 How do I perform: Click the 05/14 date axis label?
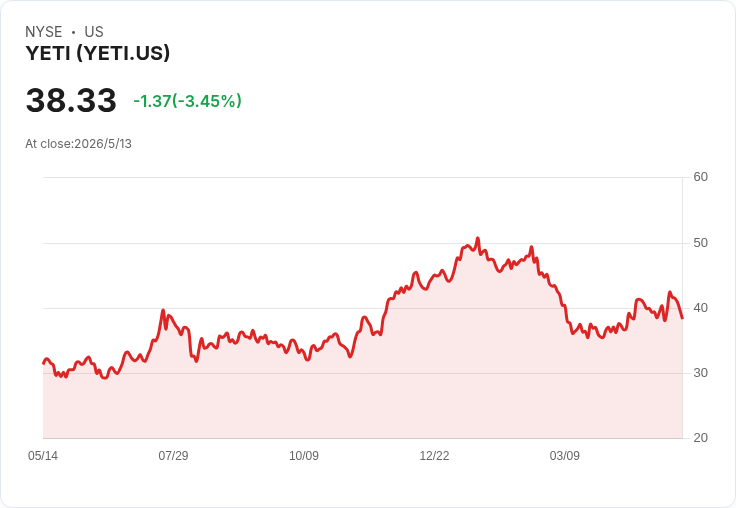pos(43,455)
